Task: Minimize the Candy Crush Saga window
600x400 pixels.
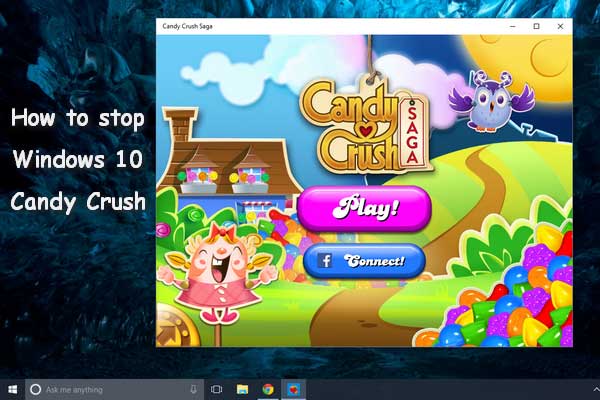Action: (513, 26)
